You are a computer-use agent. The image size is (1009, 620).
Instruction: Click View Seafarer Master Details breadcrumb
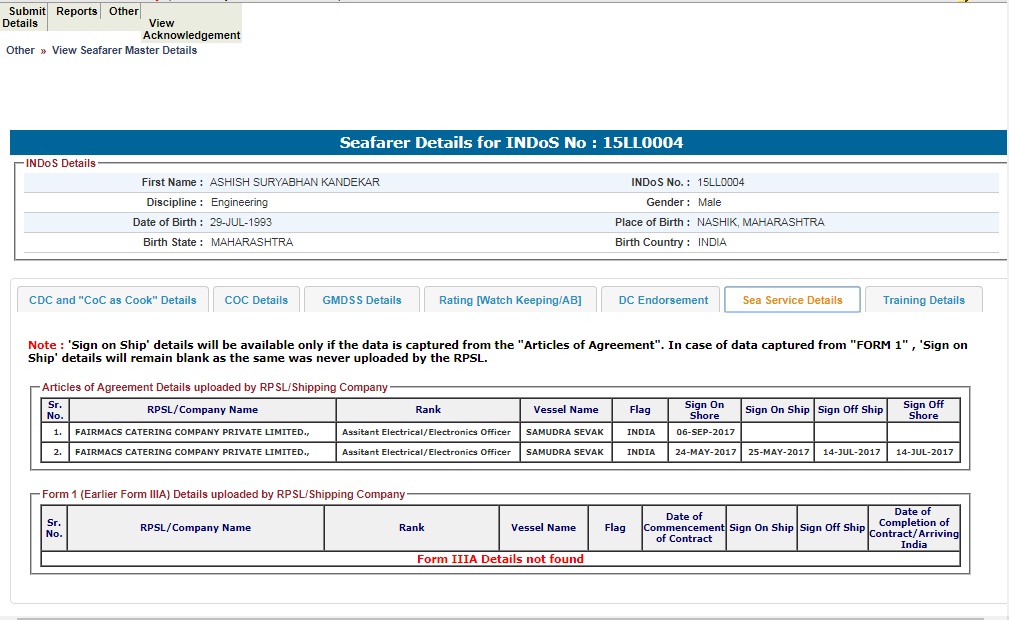(124, 50)
